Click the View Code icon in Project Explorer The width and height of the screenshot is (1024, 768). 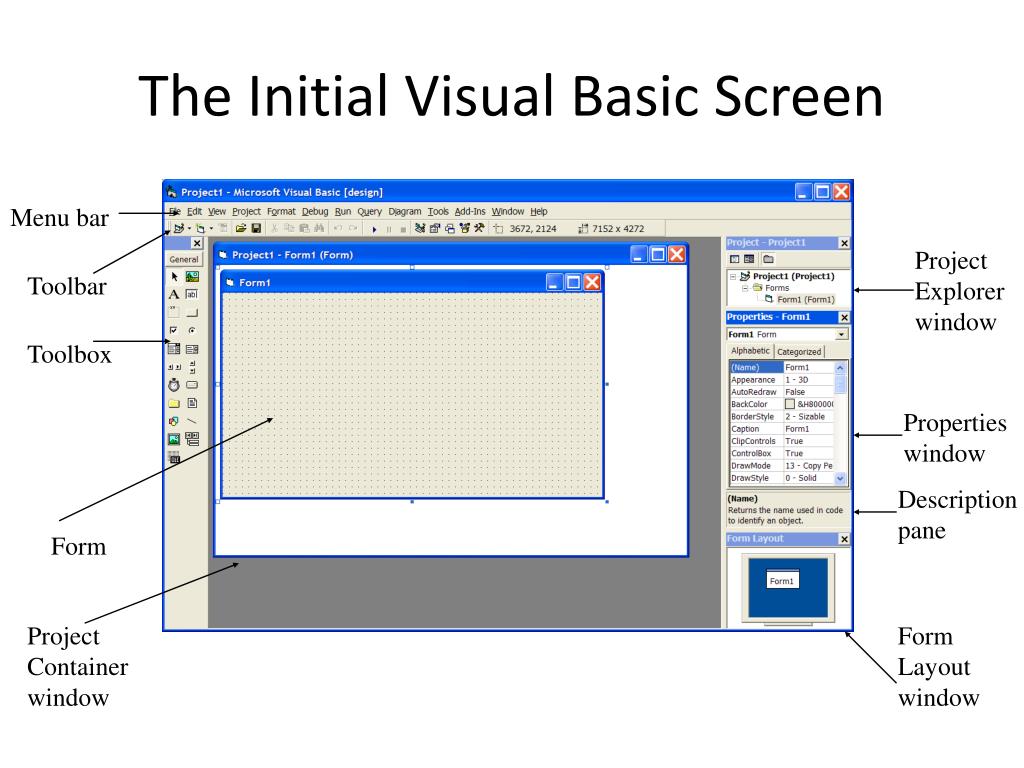pos(735,259)
